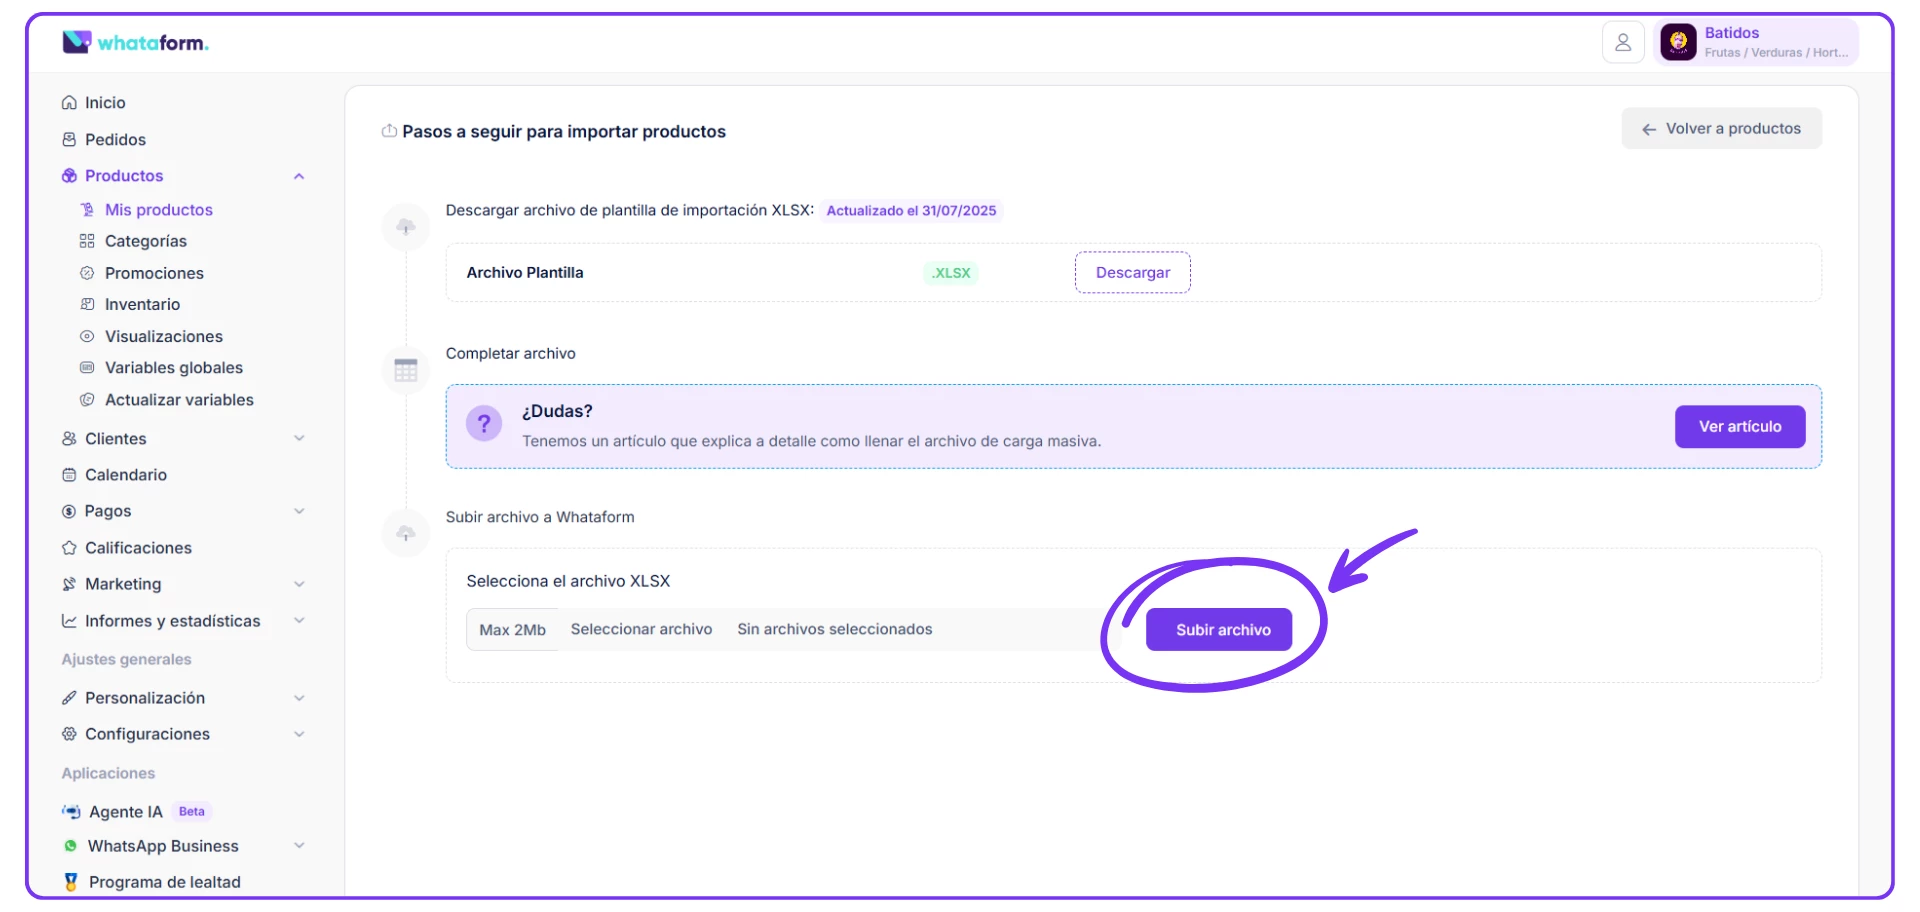The image size is (1920, 912).
Task: Click Ver artículo button
Action: 1739,427
